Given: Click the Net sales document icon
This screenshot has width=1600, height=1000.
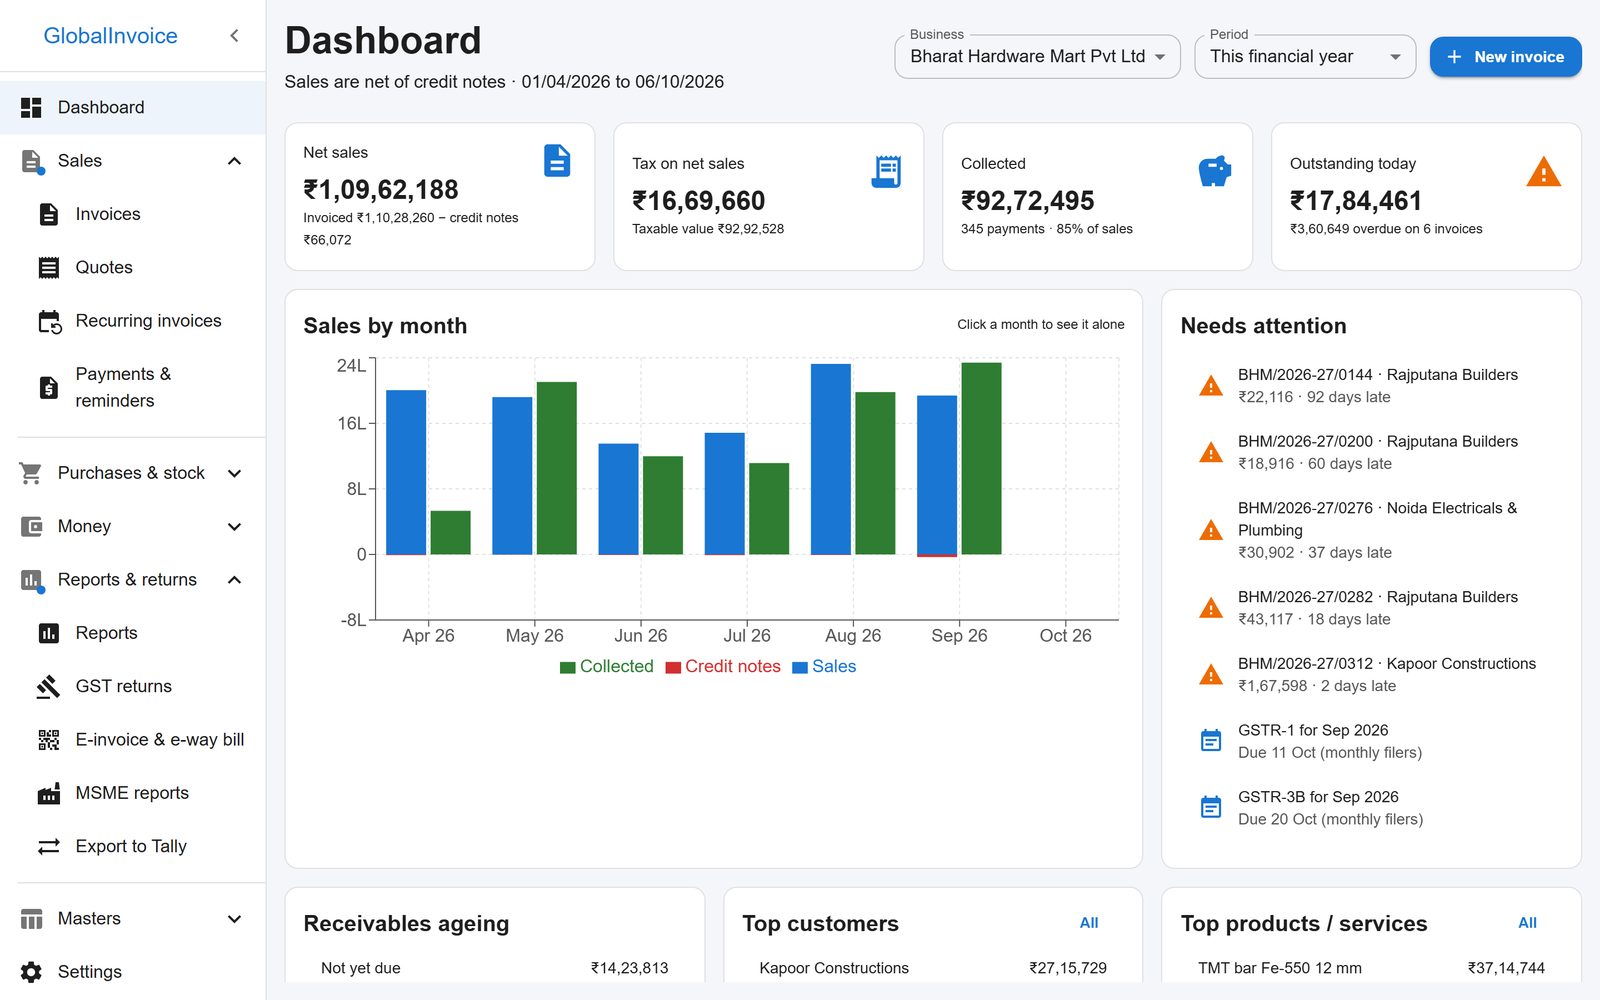Looking at the screenshot, I should point(557,160).
